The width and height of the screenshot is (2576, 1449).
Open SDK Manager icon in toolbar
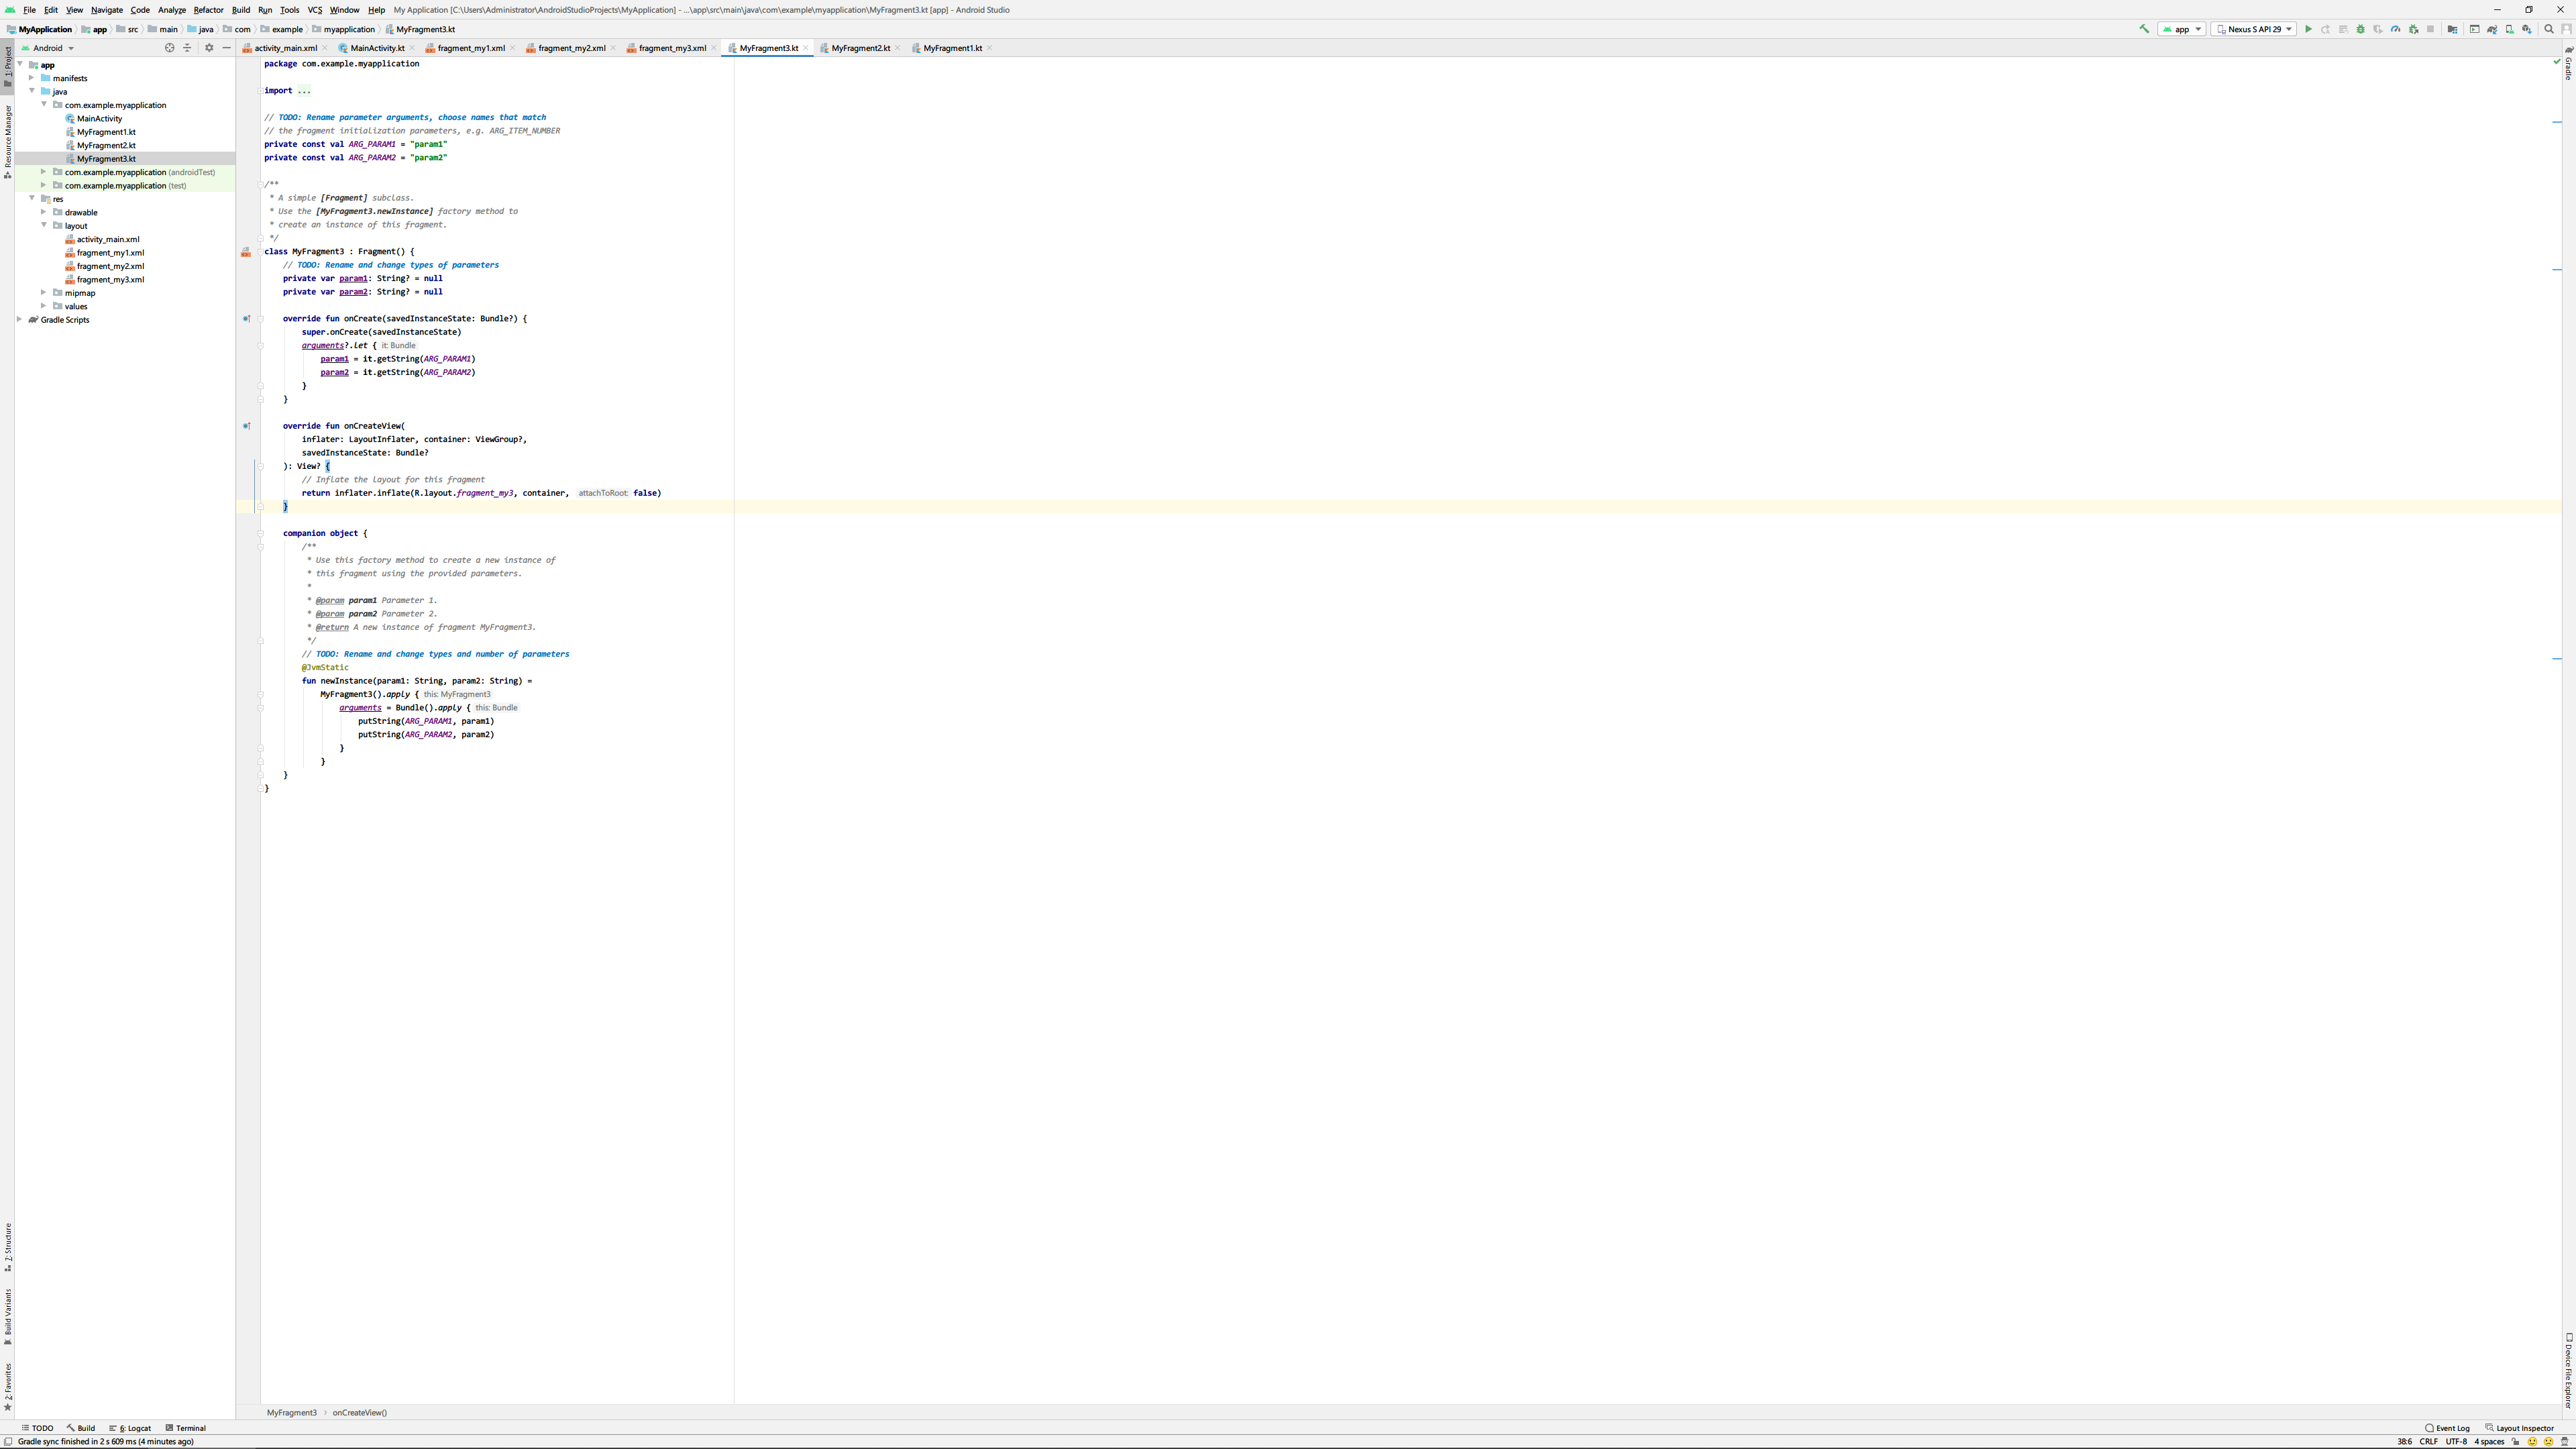click(x=2527, y=29)
